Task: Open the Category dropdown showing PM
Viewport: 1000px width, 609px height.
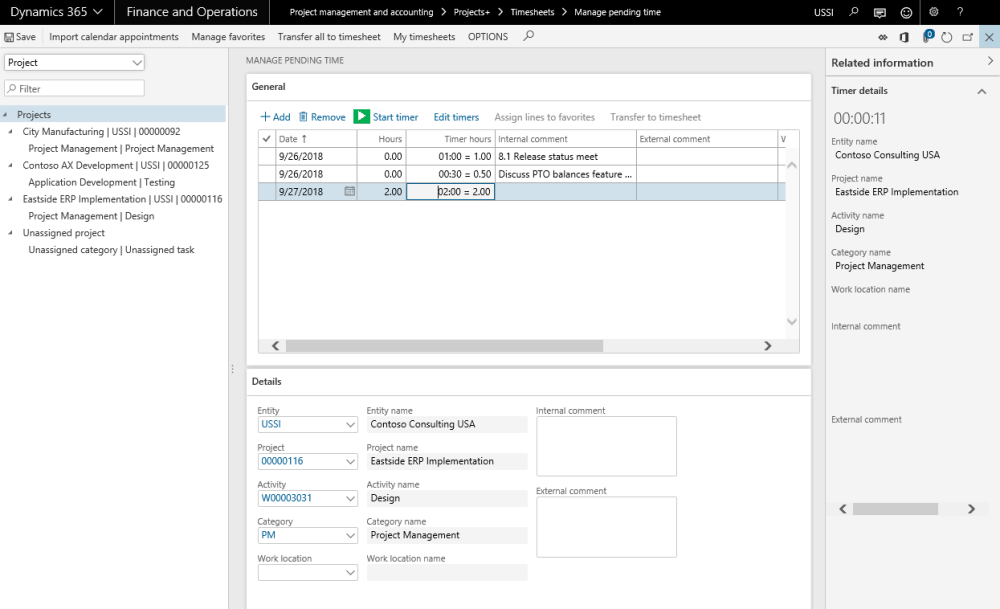Action: click(x=350, y=536)
